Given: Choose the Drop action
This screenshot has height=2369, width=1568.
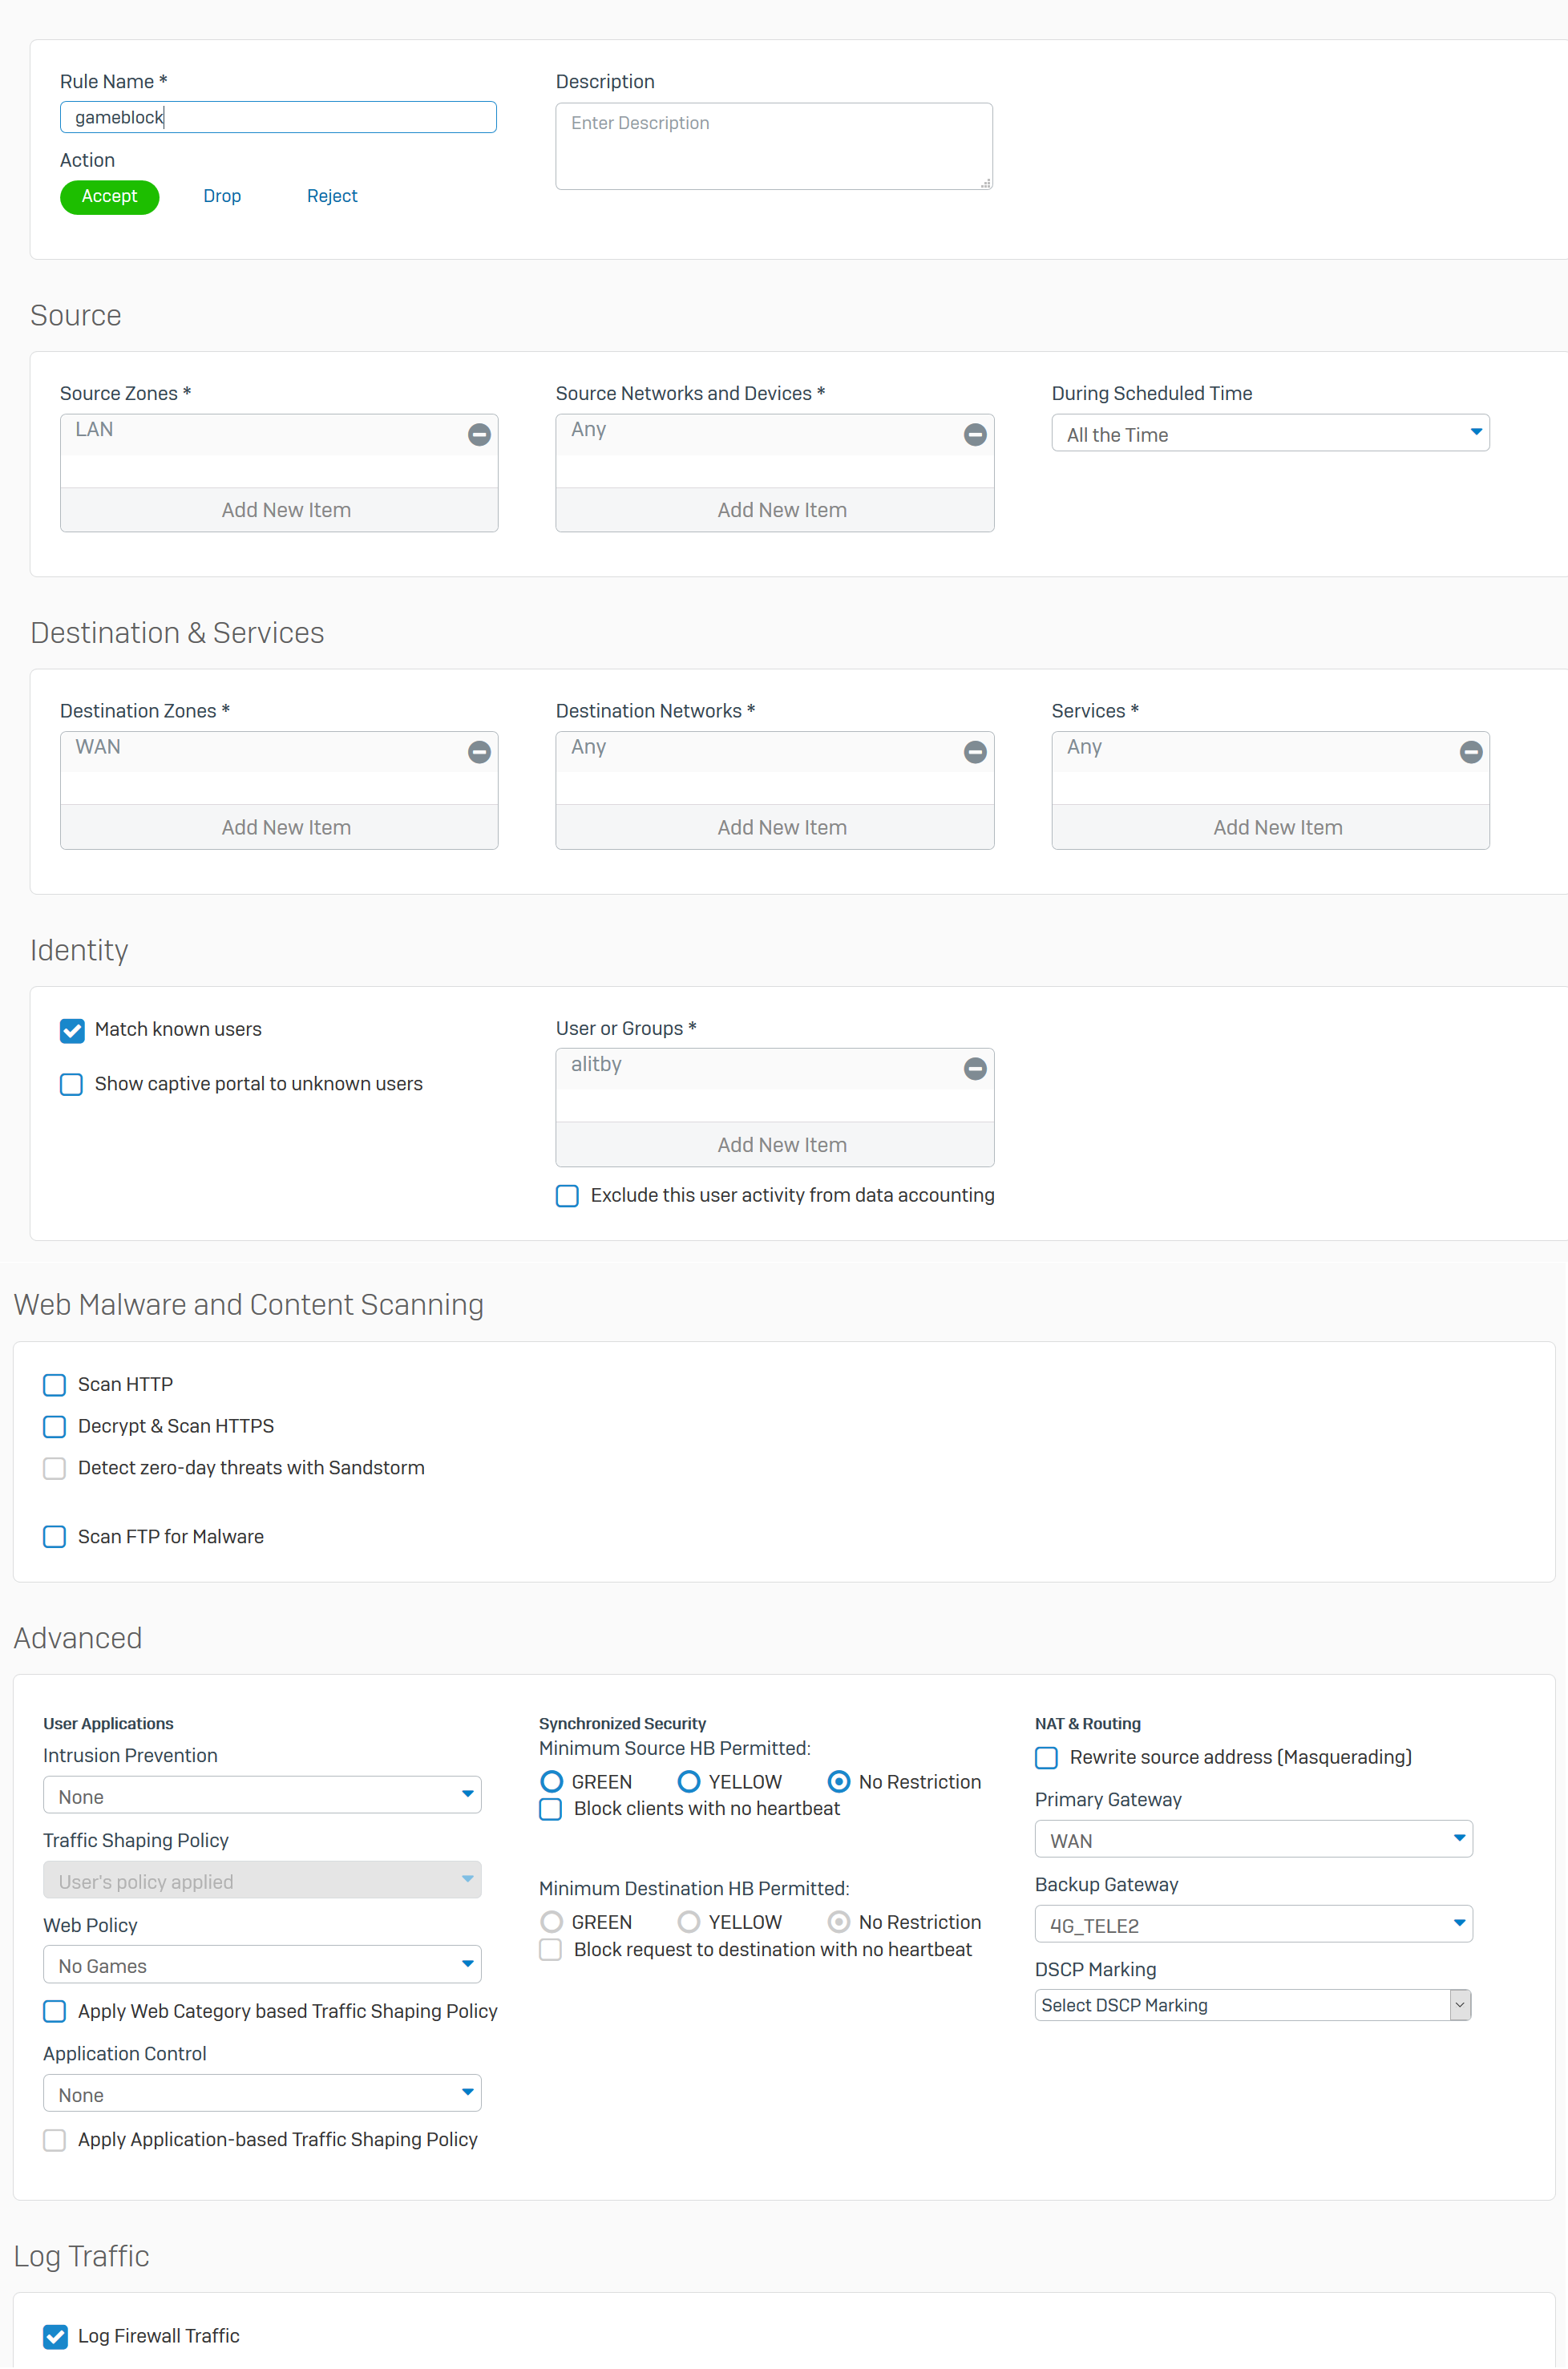Looking at the screenshot, I should [222, 196].
